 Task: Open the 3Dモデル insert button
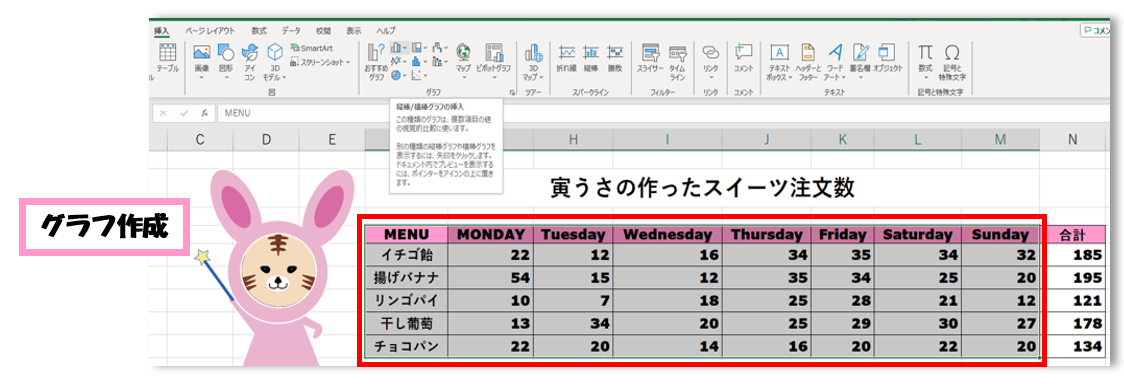(x=274, y=63)
